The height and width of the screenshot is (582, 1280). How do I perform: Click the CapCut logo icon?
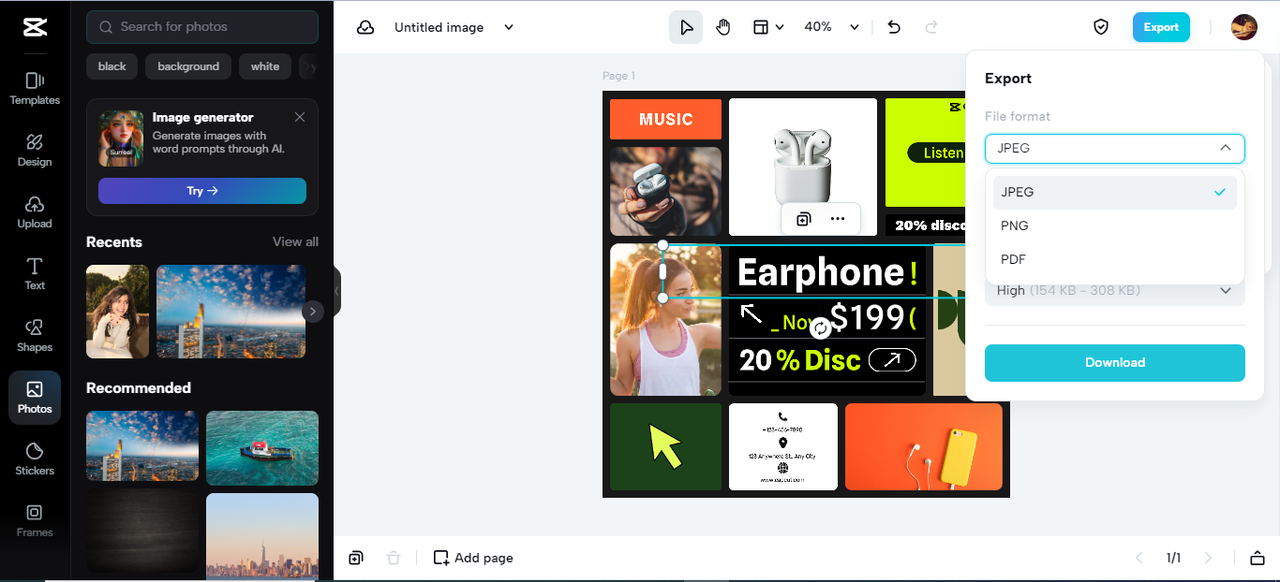[x=35, y=27]
